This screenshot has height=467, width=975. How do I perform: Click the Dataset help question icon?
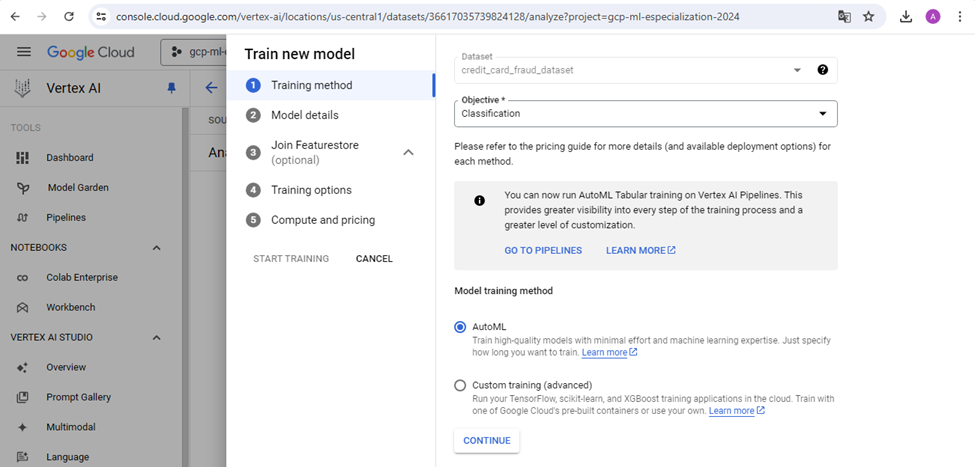[x=823, y=70]
